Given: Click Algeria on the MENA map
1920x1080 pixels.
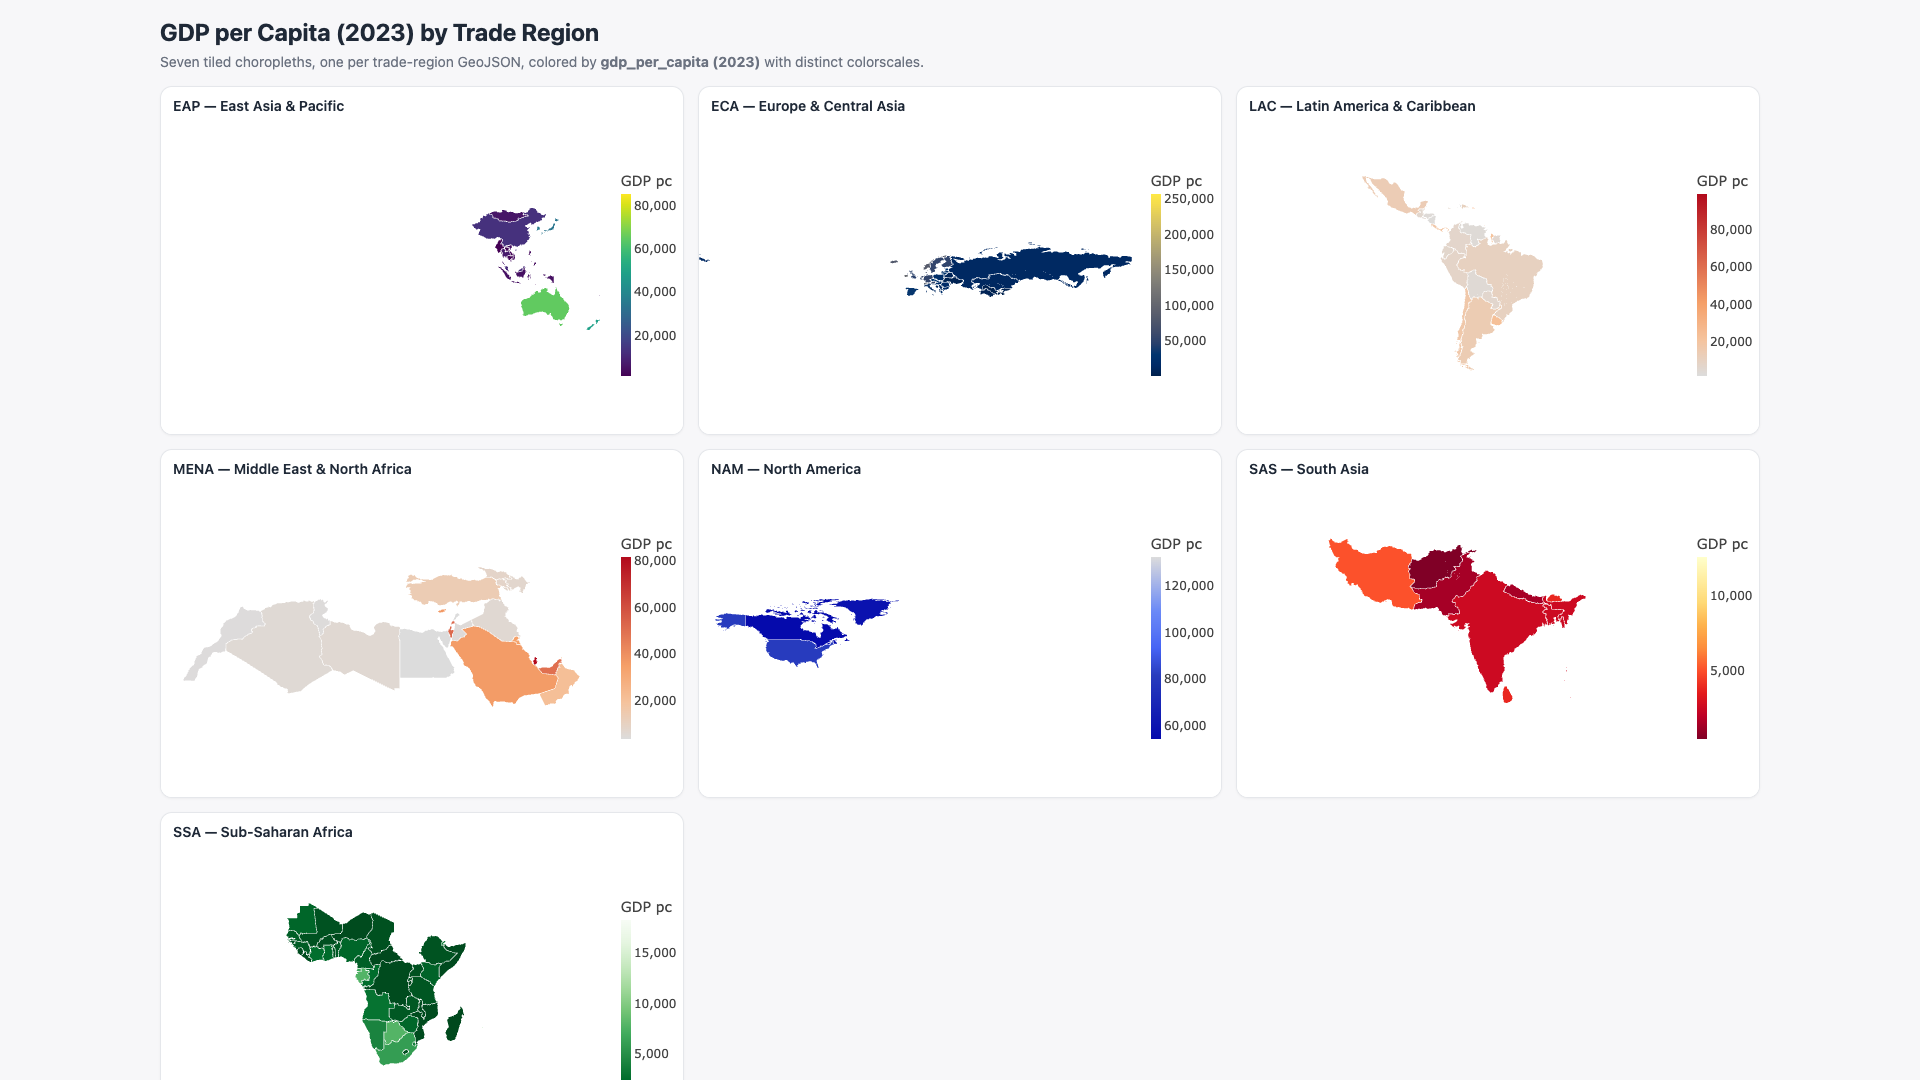Looking at the screenshot, I should pyautogui.click(x=280, y=645).
